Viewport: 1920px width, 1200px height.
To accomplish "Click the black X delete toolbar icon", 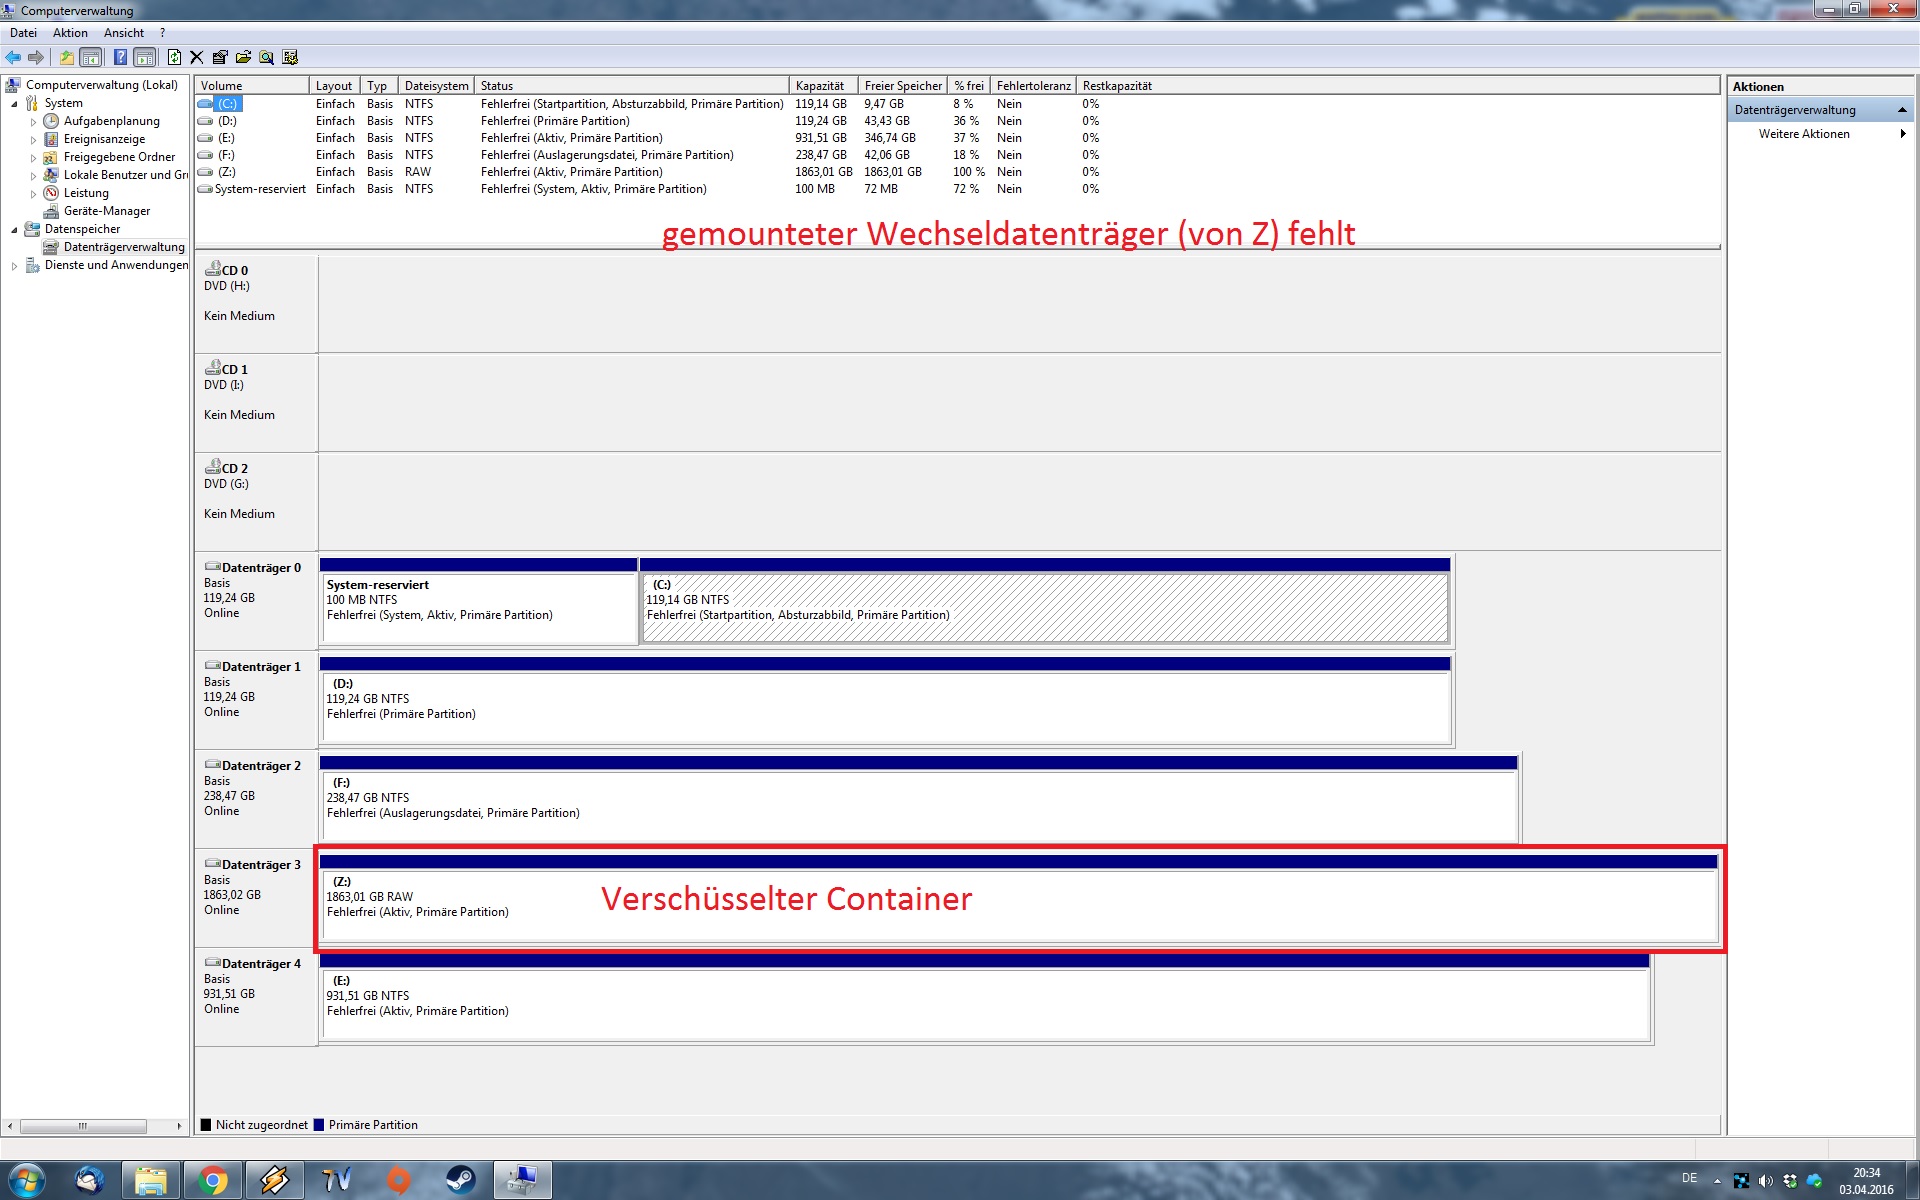I will 196,57.
